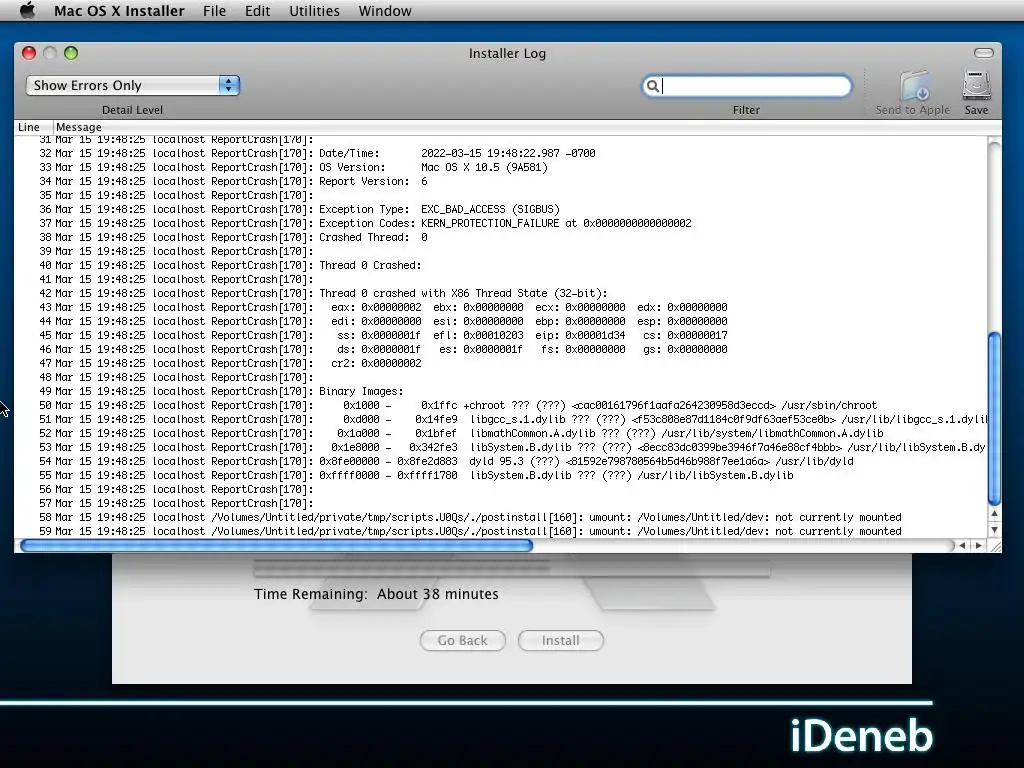Image resolution: width=1024 pixels, height=768 pixels.
Task: Select log line 49 Binary Images
Action: [x=500, y=391]
